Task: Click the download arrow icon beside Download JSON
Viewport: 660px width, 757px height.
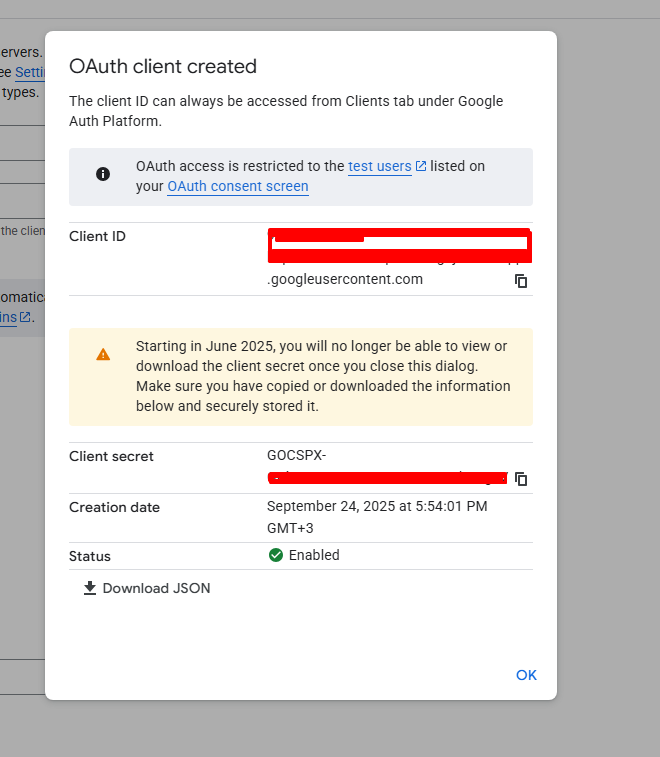Action: 90,588
